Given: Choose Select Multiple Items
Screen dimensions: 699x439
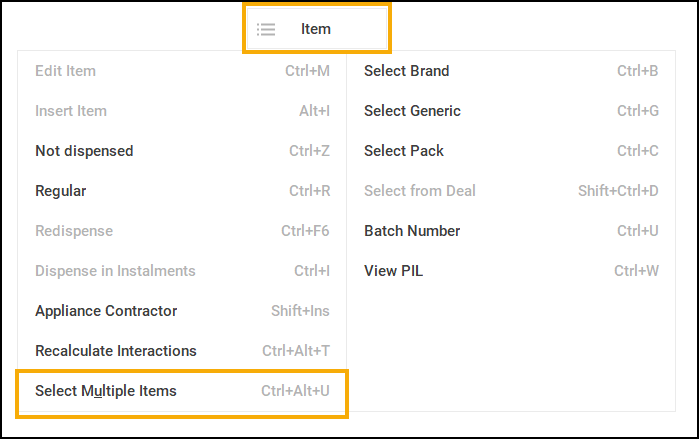Looking at the screenshot, I should pyautogui.click(x=106, y=391).
